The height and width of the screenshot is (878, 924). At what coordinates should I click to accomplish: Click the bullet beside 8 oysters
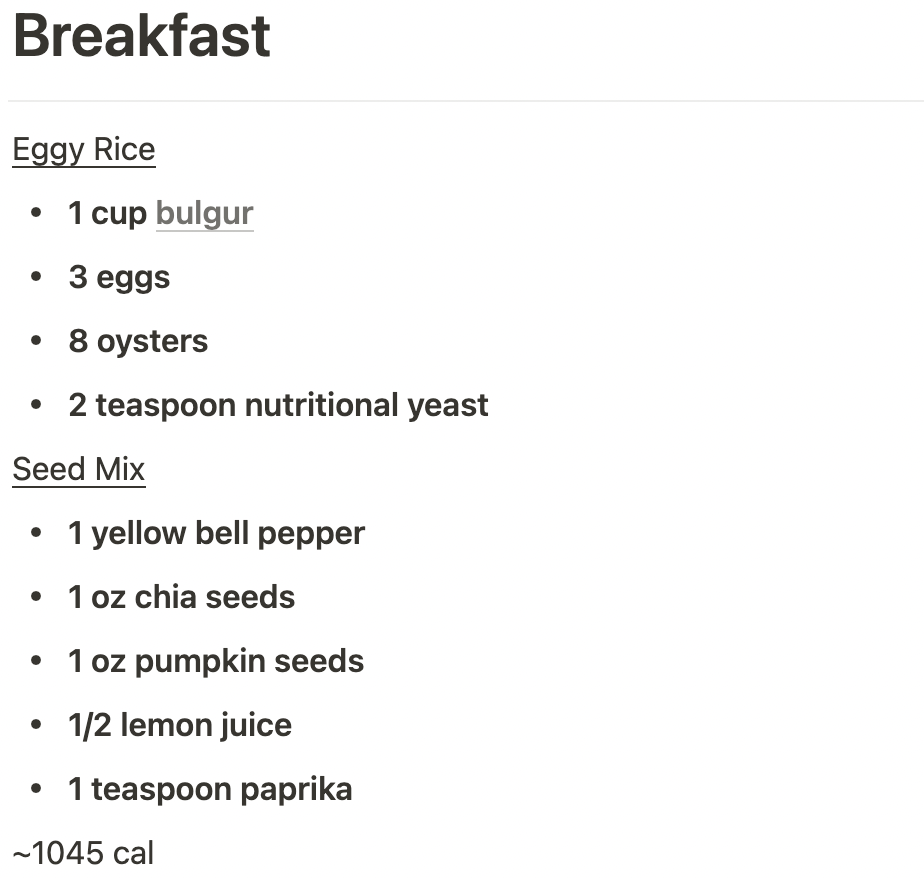pos(38,341)
